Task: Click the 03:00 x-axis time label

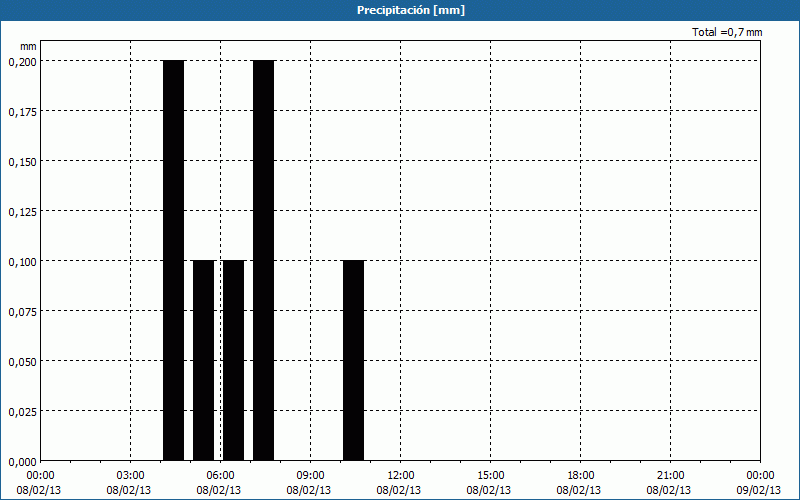Action: coord(131,476)
